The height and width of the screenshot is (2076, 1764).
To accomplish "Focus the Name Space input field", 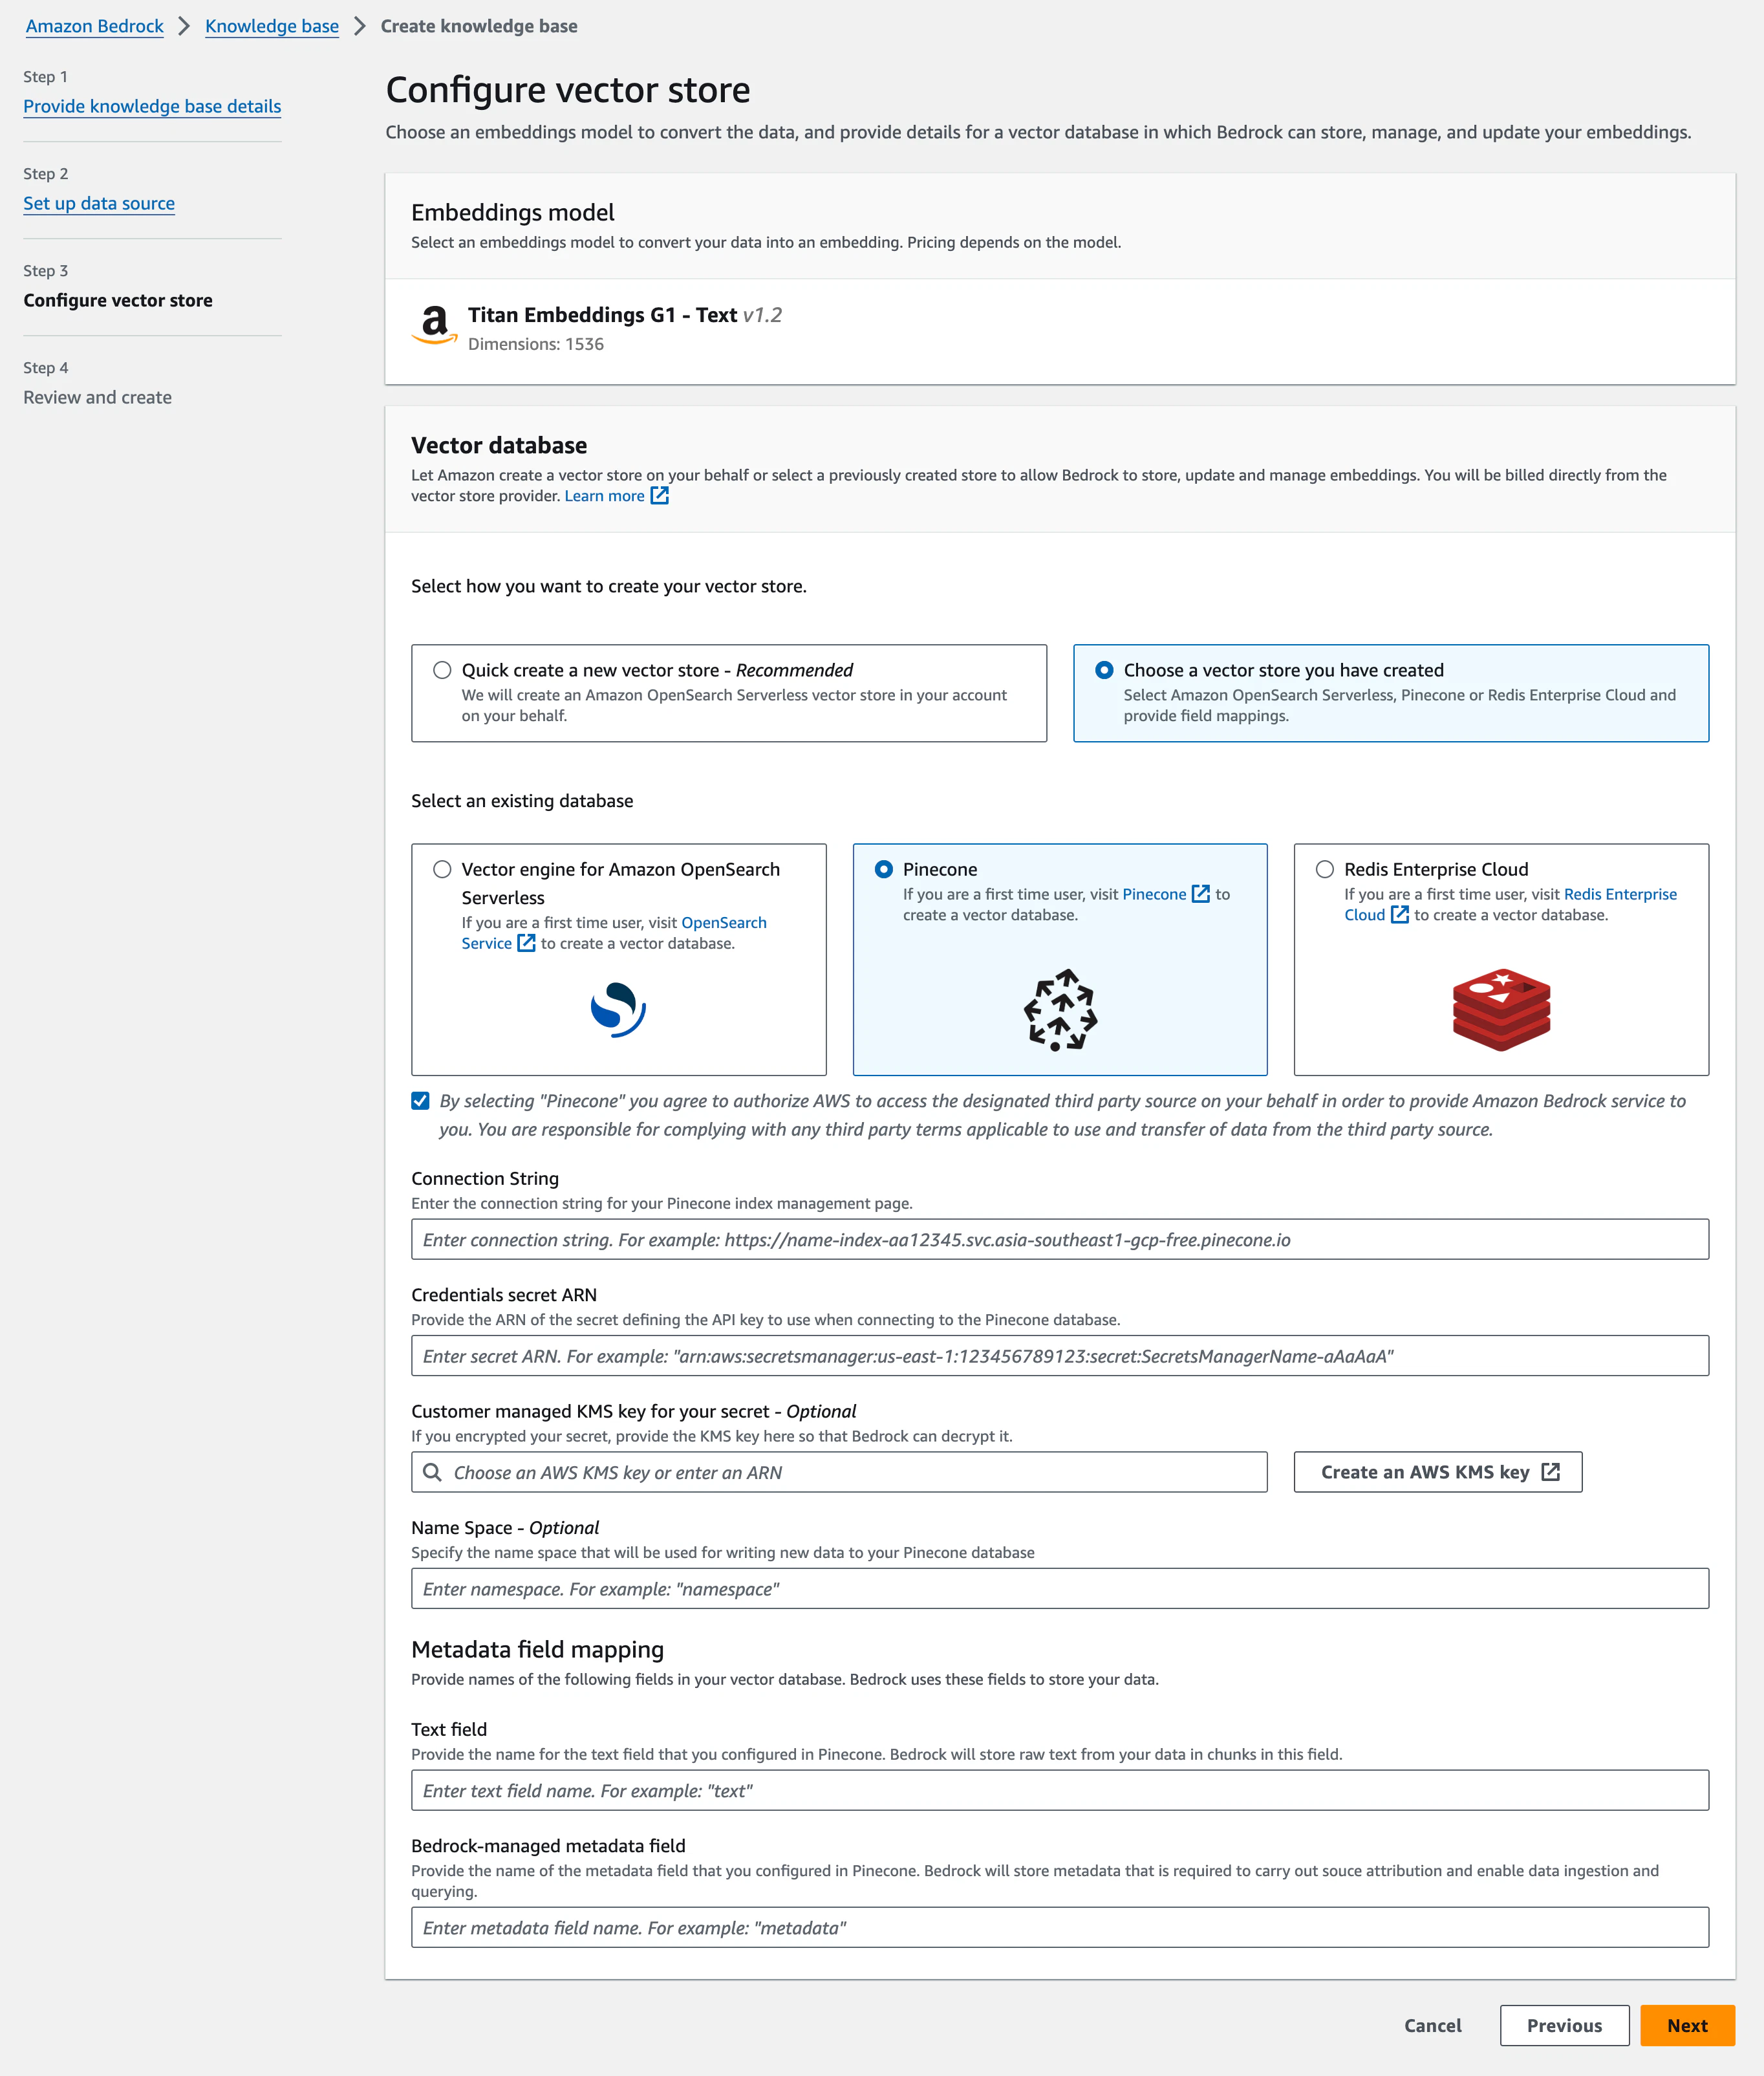I will coord(1060,1589).
